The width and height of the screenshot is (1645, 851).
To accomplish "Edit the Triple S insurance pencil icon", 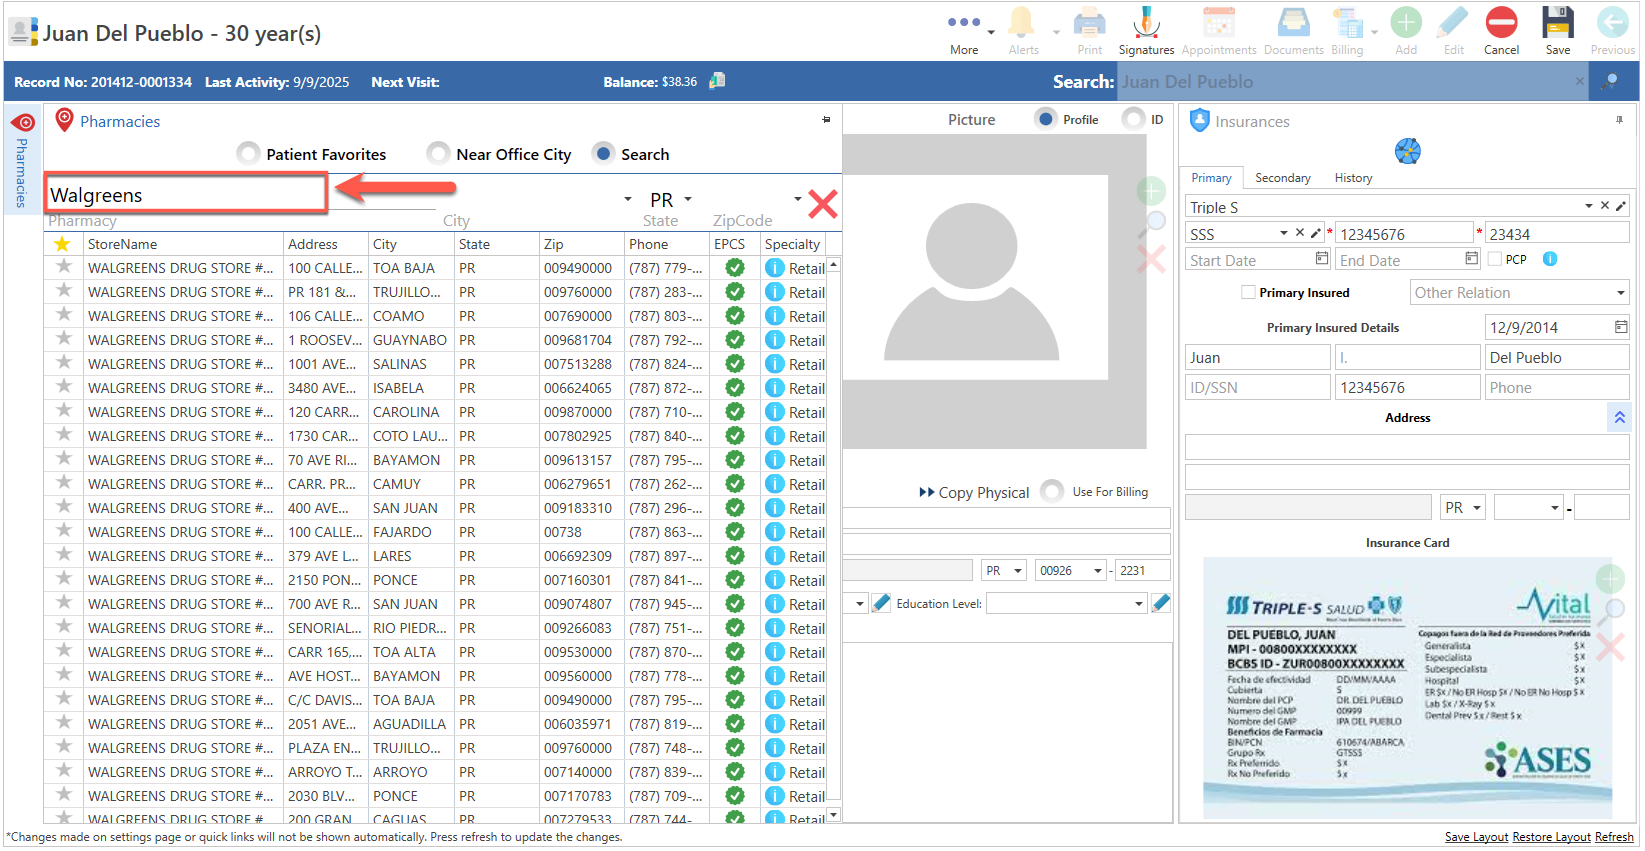I will tap(1621, 206).
